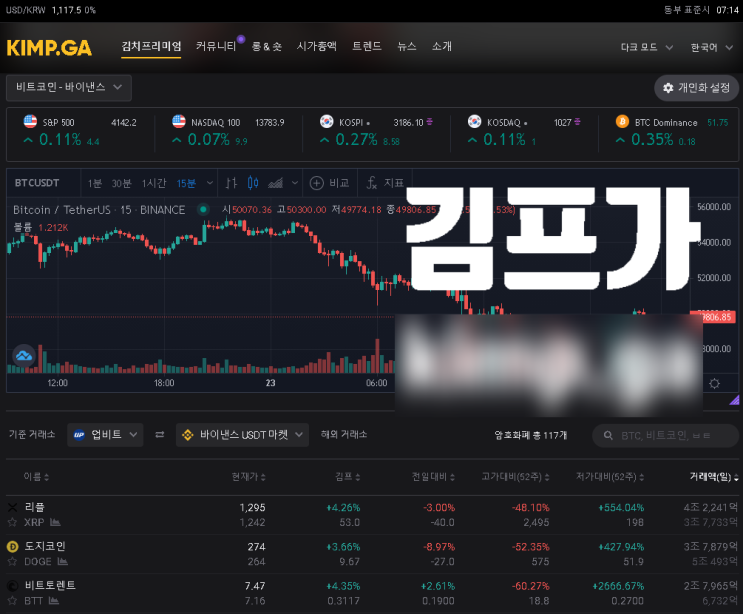The height and width of the screenshot is (614, 743).
Task: Sort by 저가대비(52주) column
Action: (610, 477)
